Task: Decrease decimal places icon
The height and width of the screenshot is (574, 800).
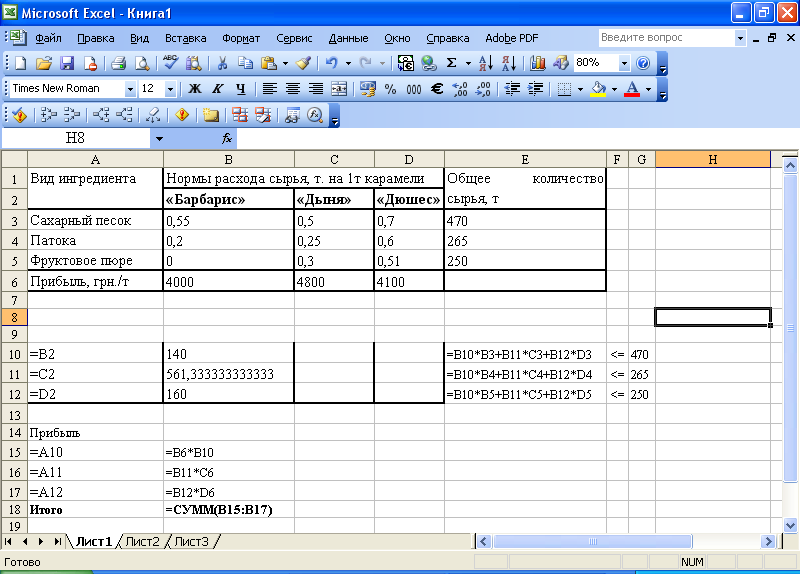Action: pyautogui.click(x=483, y=89)
